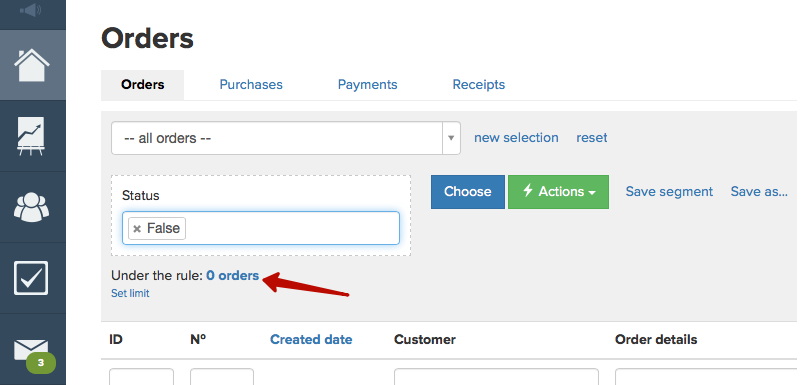Open the home icon in sidebar
Viewport: 807px width, 385px height.
pyautogui.click(x=32, y=65)
